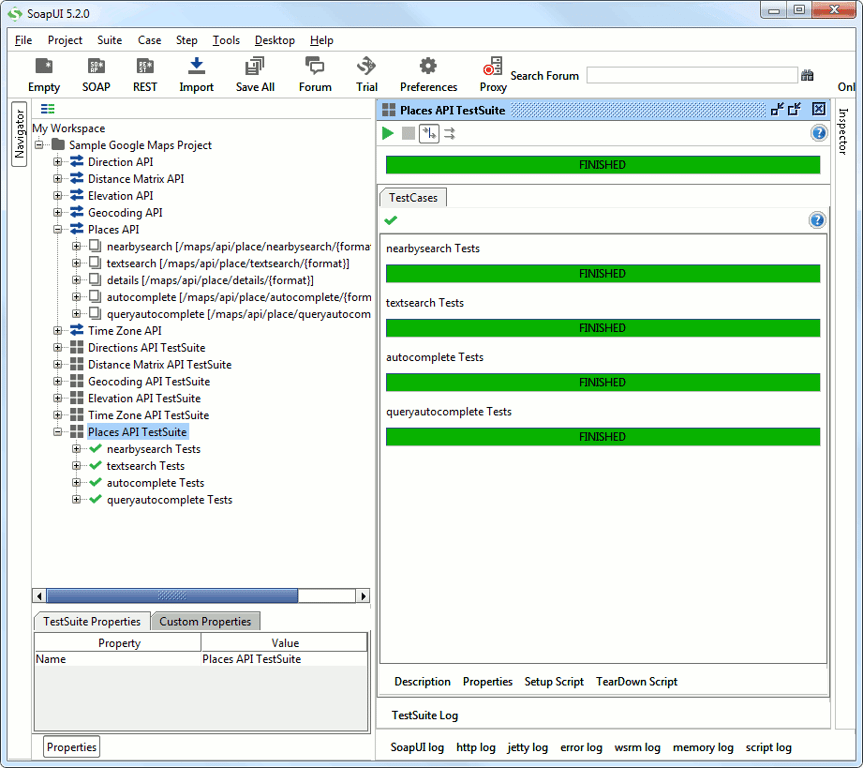
Task: Toggle parallel TestCase run mode icon
Action: tap(450, 133)
